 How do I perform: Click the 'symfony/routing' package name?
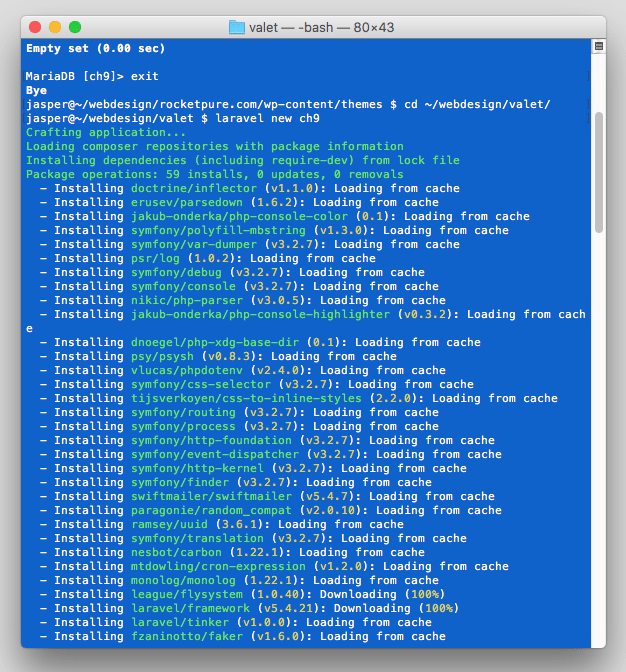(183, 412)
